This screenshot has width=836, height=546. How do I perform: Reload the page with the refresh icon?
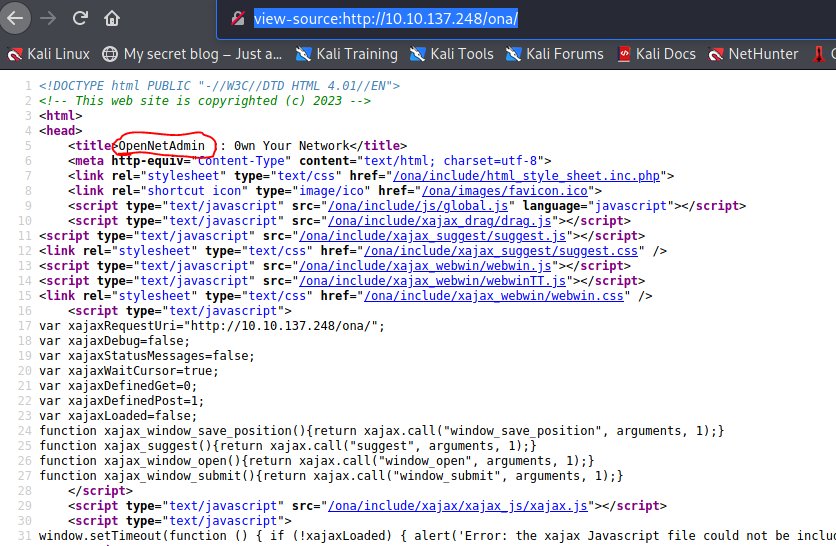(80, 18)
